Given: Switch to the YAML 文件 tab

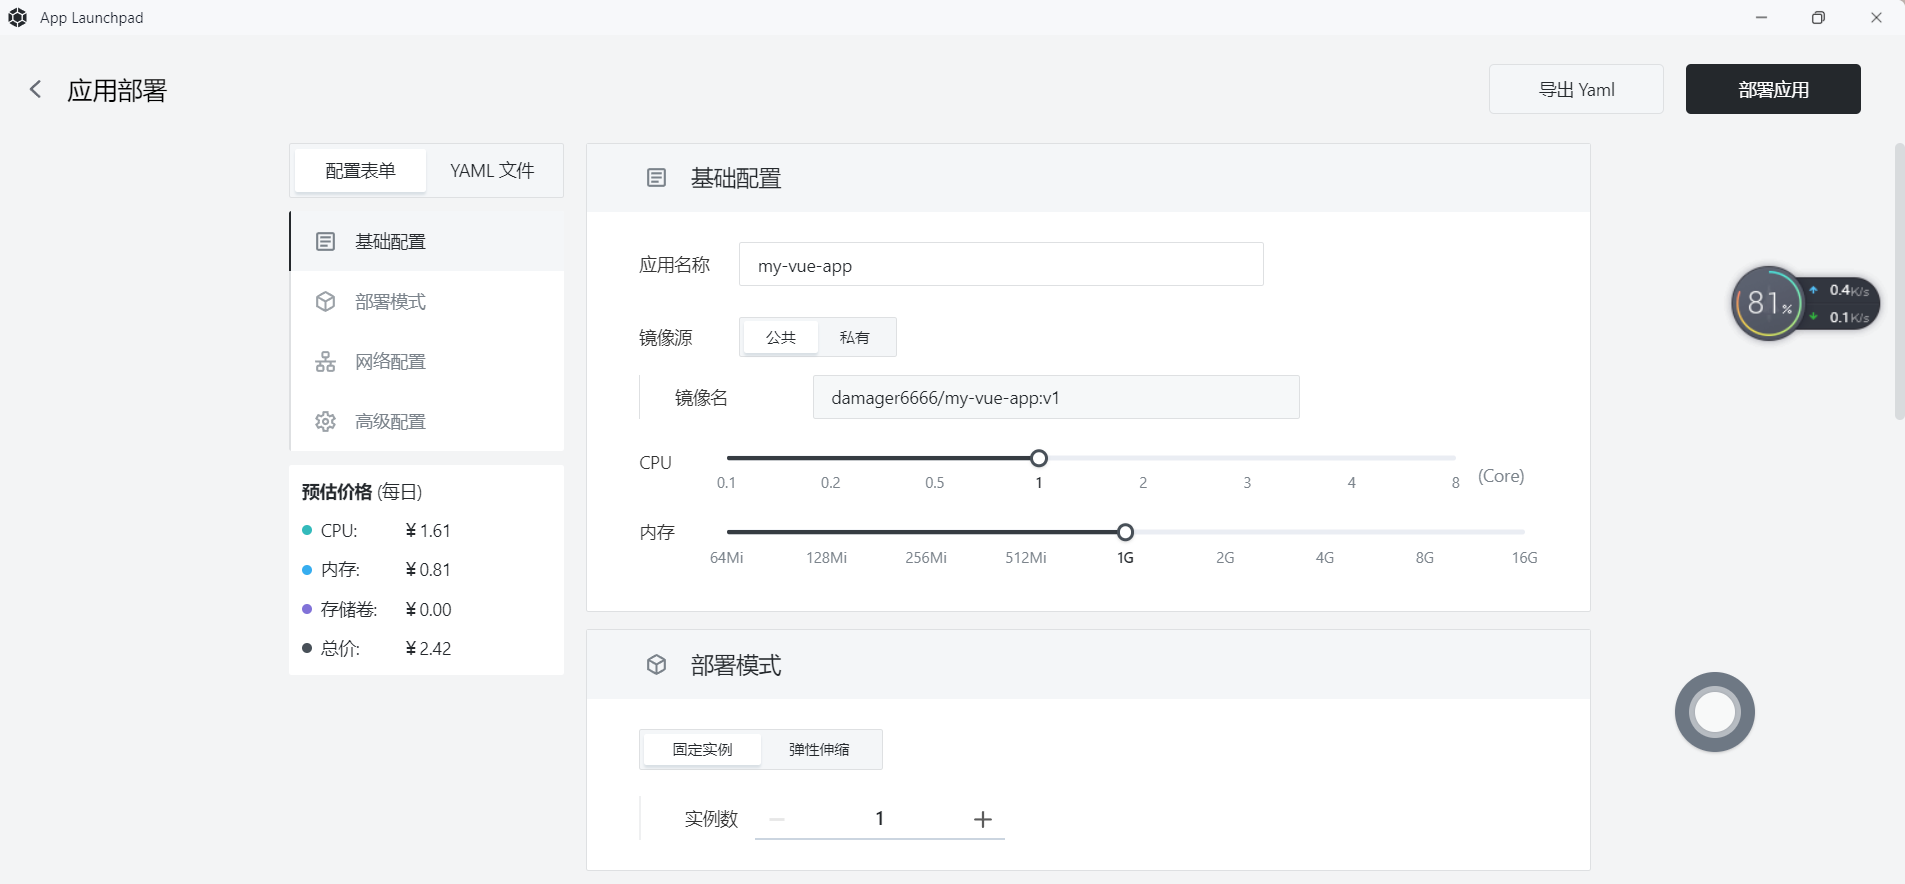Looking at the screenshot, I should (x=492, y=171).
